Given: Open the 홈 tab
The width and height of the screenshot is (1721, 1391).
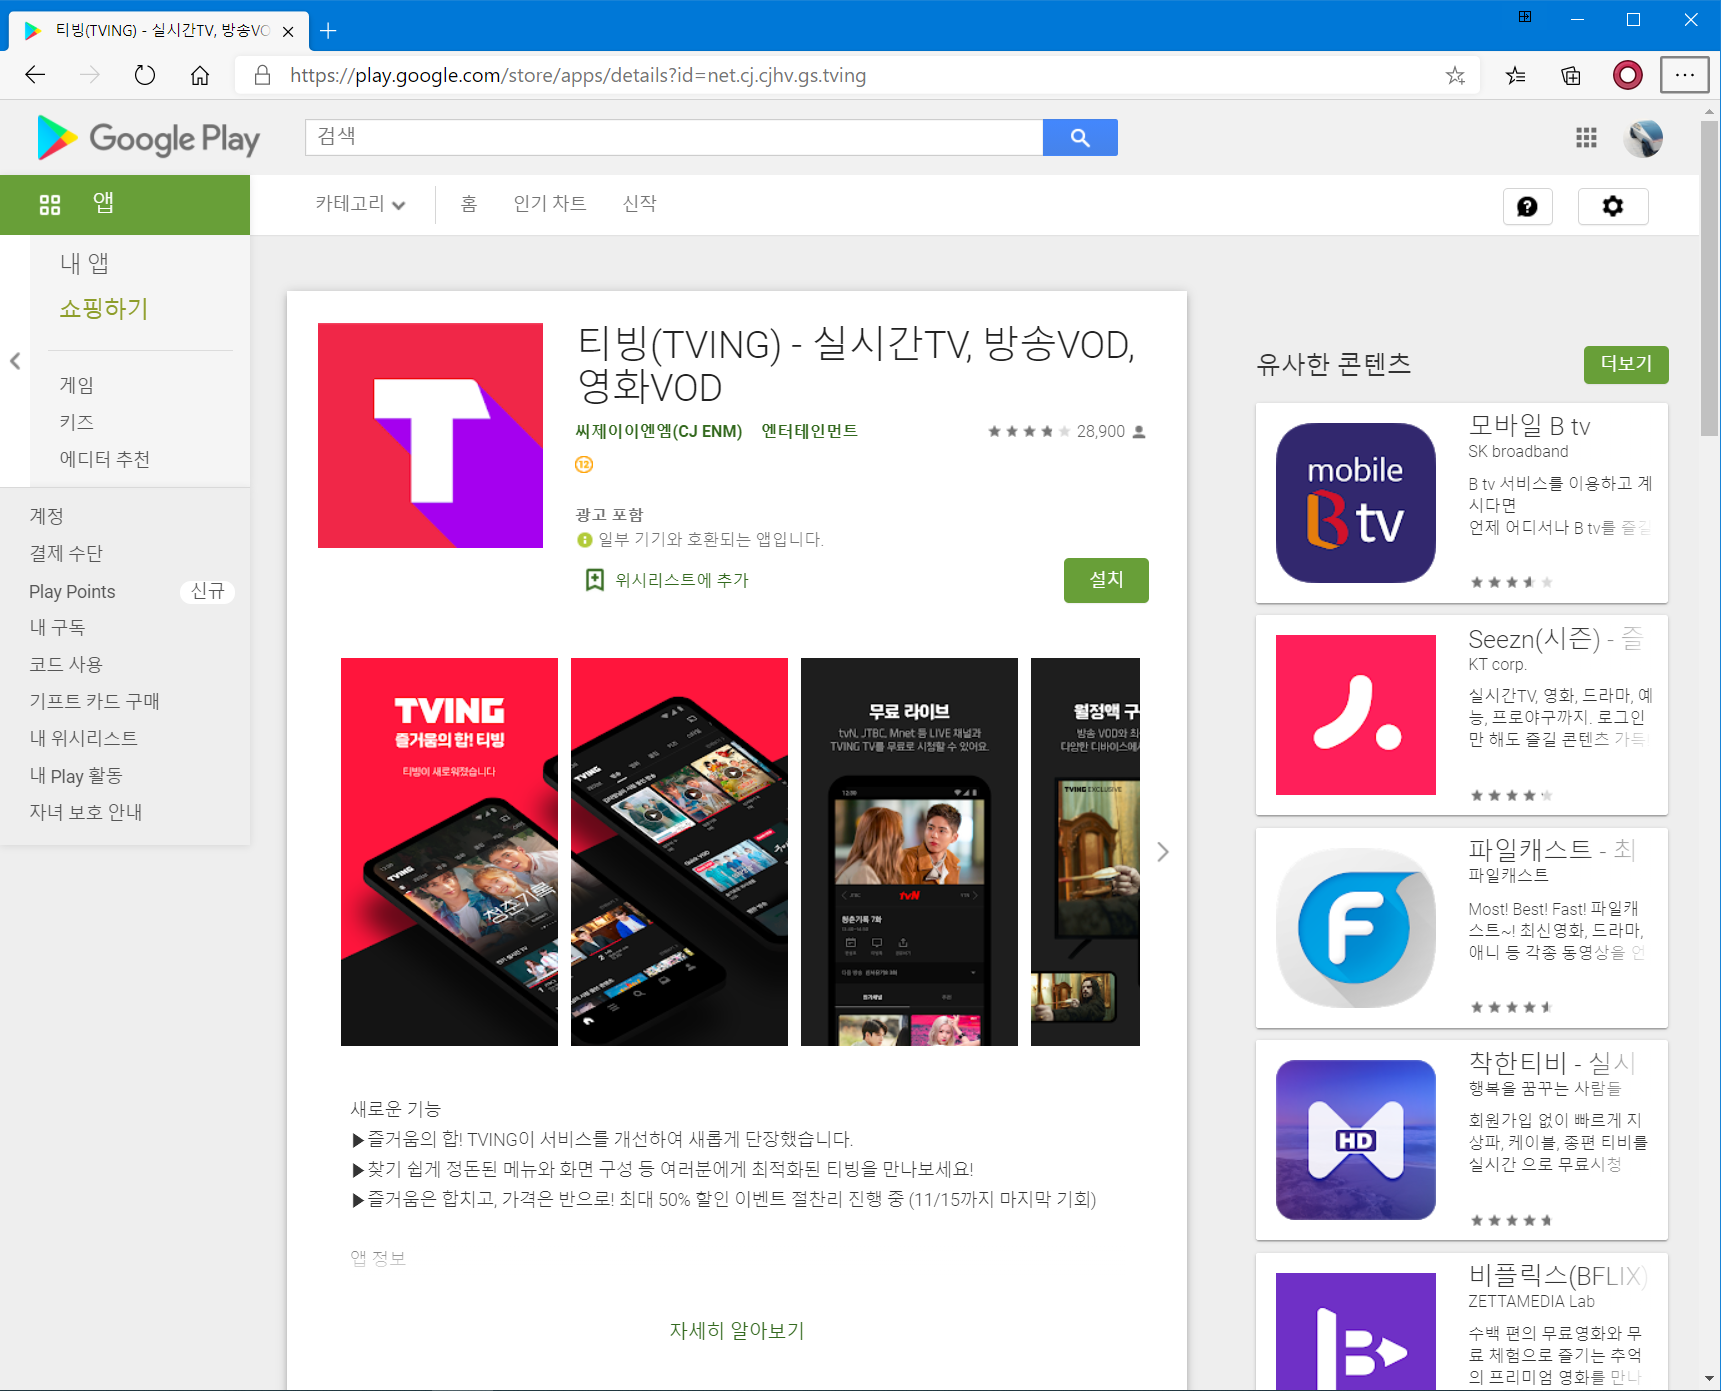Looking at the screenshot, I should coord(469,204).
